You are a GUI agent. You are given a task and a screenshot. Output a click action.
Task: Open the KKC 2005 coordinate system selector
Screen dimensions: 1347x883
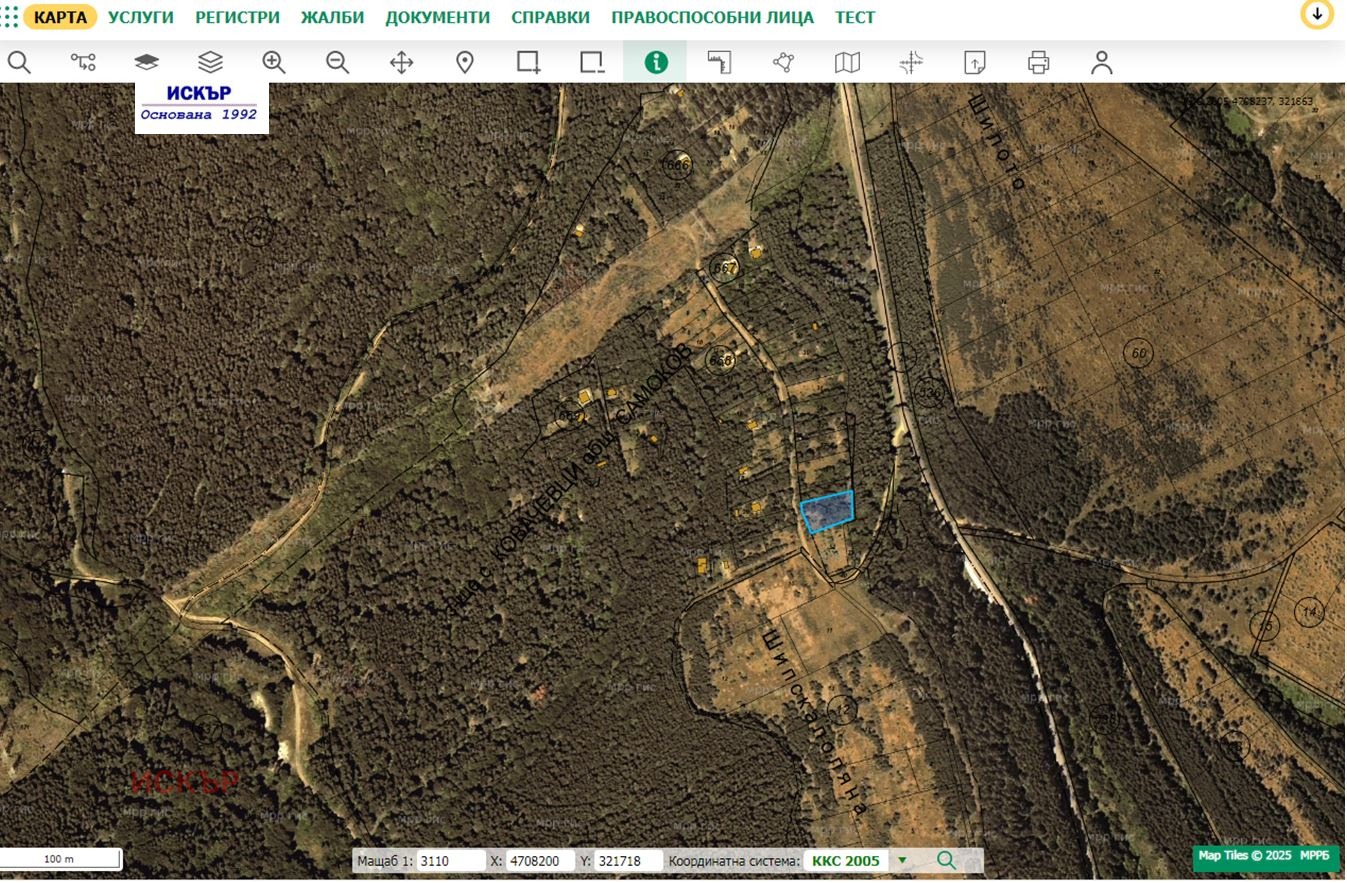[845, 861]
